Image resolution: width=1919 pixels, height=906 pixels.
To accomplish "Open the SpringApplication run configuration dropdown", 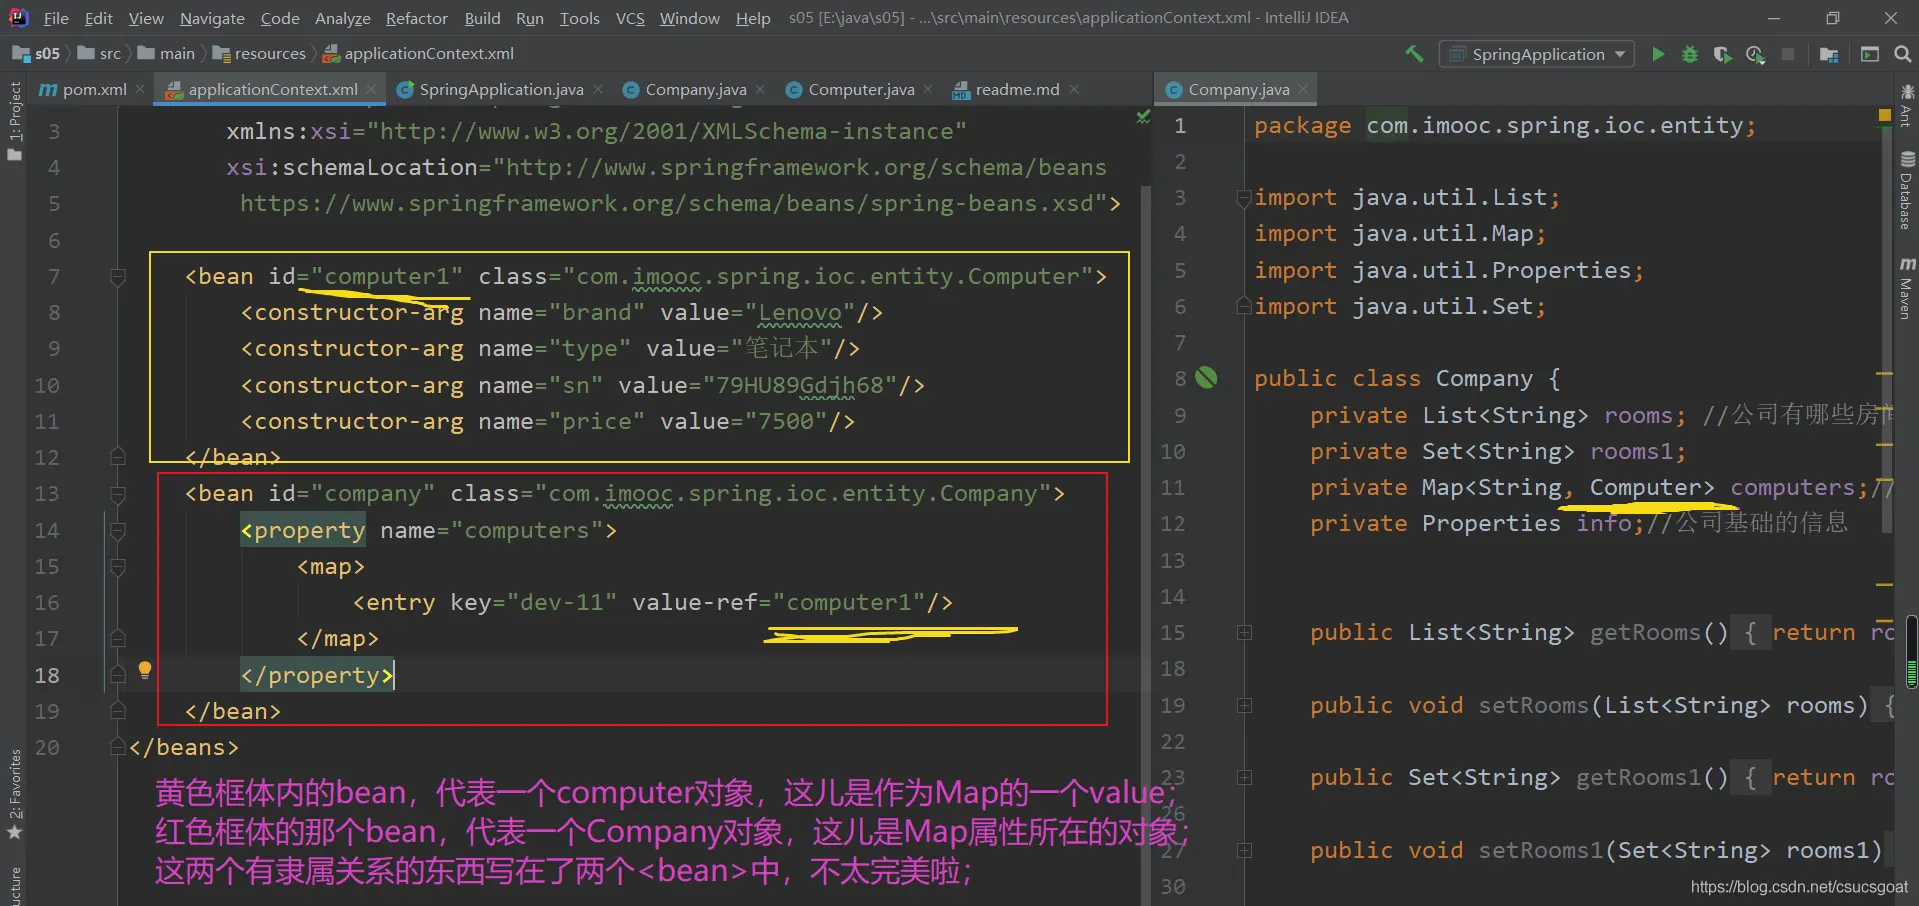I will (x=1536, y=54).
